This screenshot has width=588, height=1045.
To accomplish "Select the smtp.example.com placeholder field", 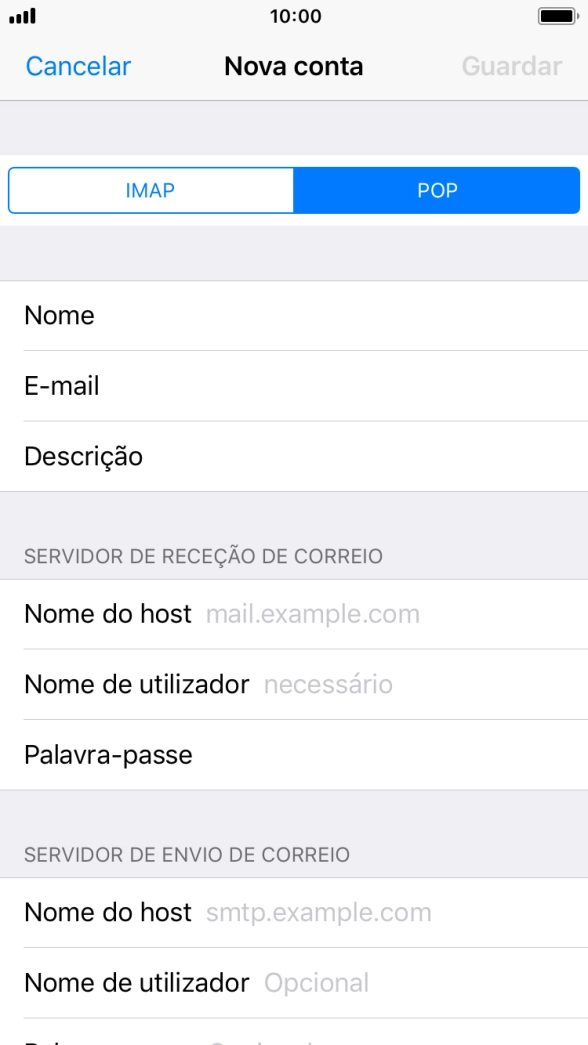I will coord(318,912).
